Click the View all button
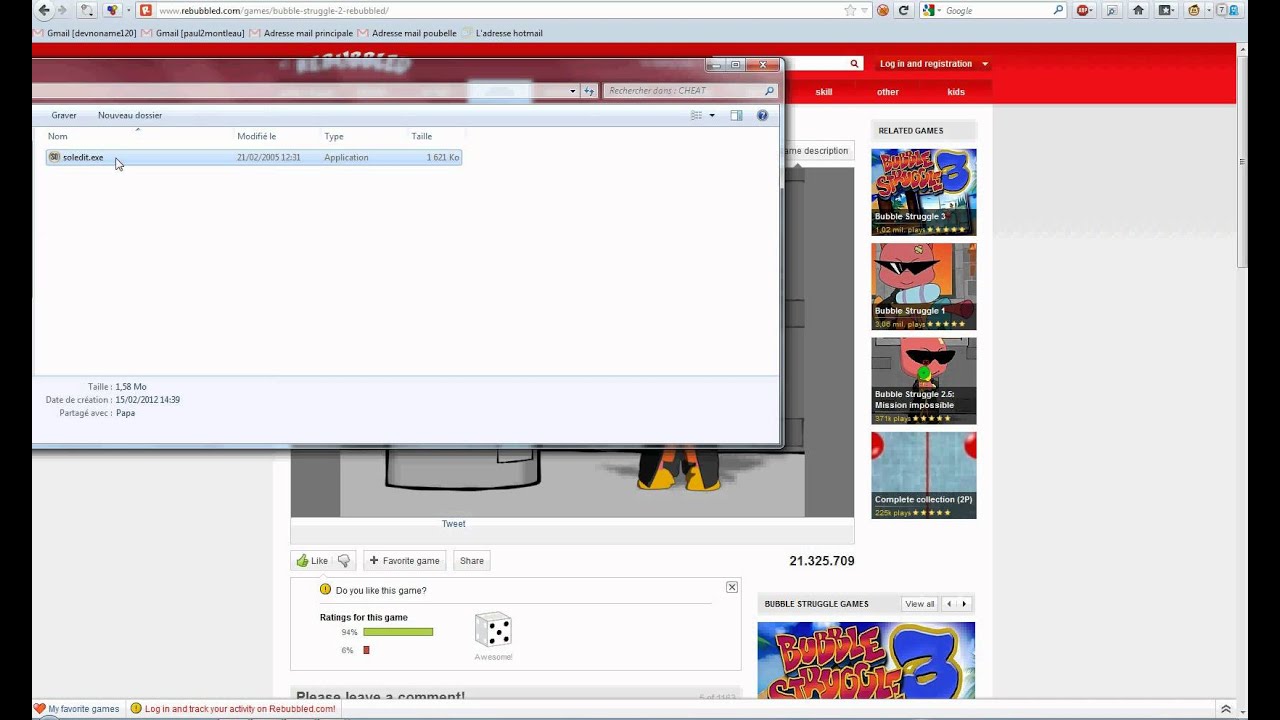 pos(920,604)
